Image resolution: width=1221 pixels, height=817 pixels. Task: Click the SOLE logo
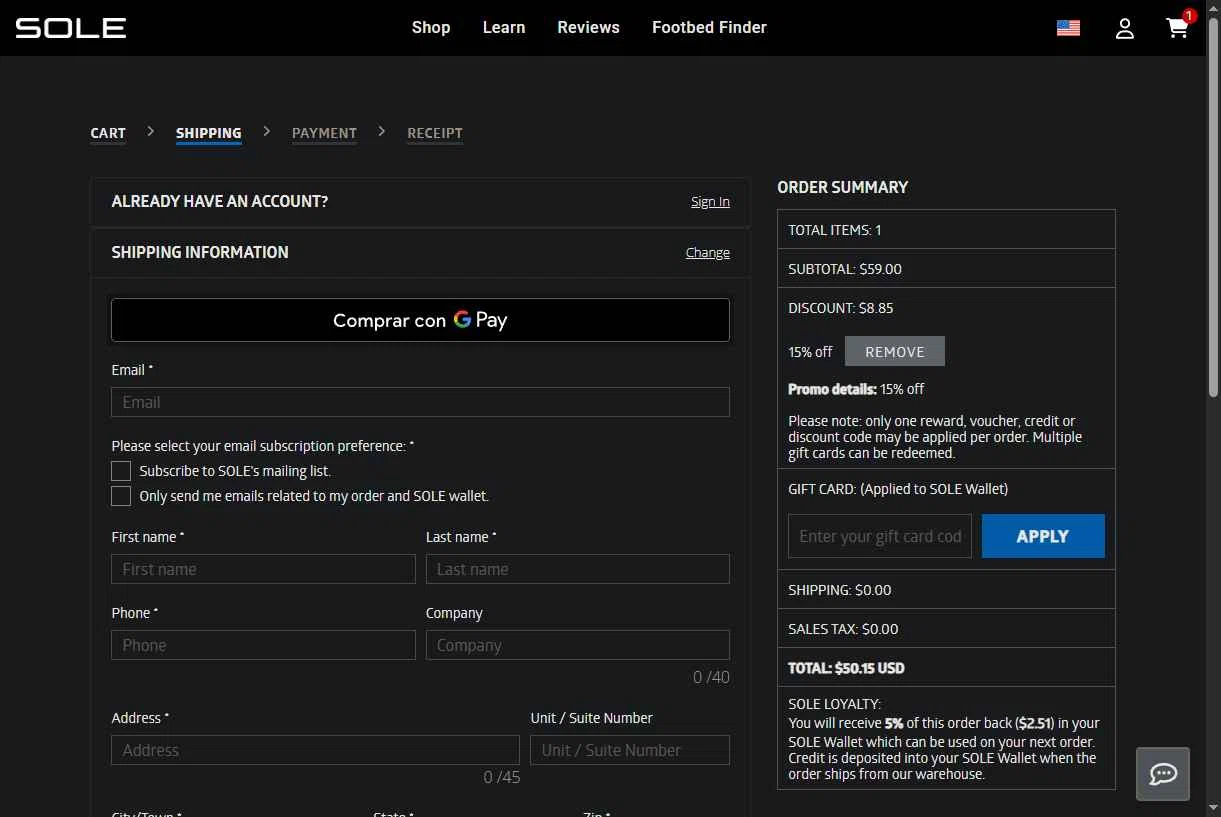pyautogui.click(x=70, y=28)
